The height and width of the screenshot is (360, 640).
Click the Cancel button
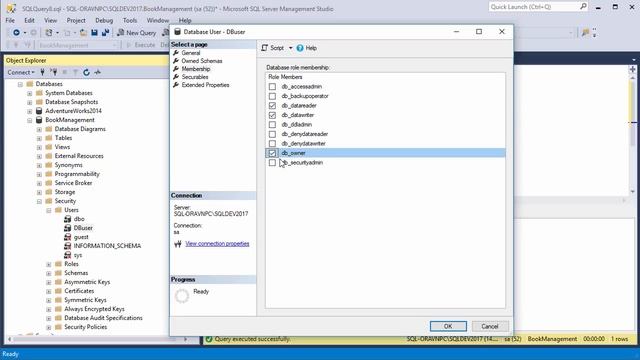[490, 326]
